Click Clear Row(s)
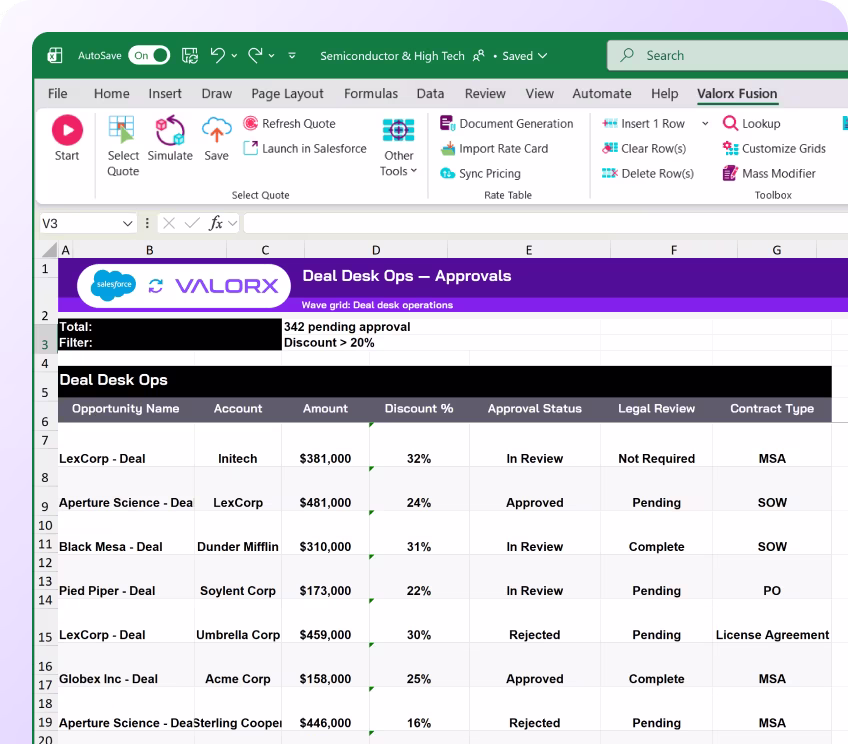Image resolution: width=848 pixels, height=744 pixels. [644, 148]
